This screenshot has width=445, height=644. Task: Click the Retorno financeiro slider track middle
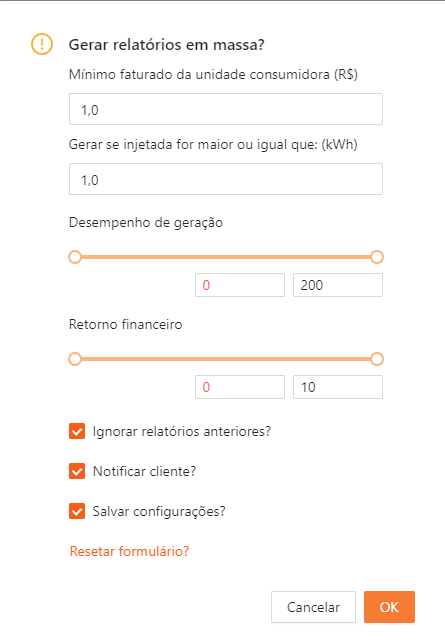(x=226, y=359)
